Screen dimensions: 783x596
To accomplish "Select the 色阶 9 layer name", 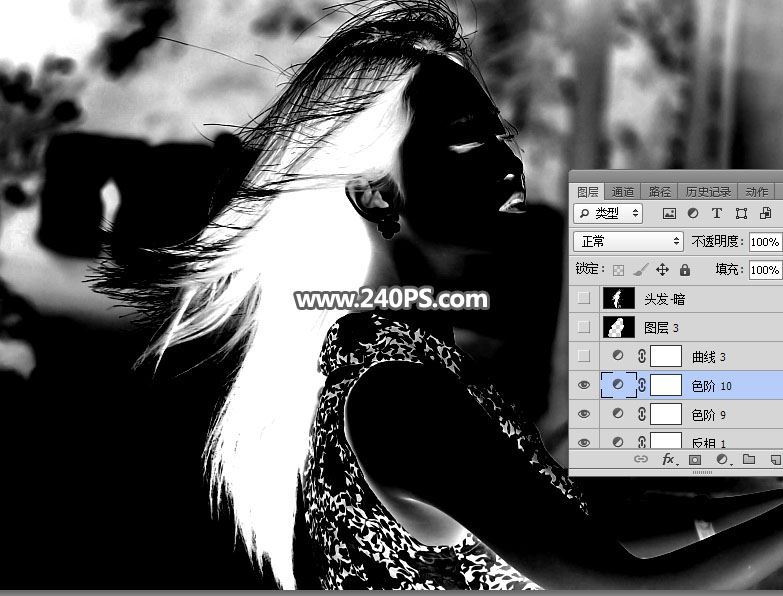I will [x=708, y=415].
